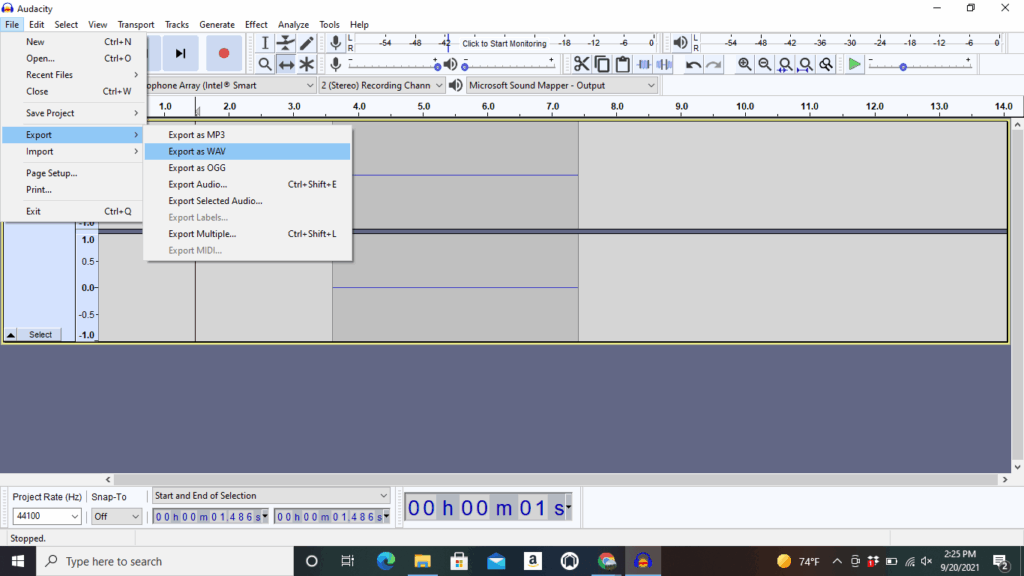Select the Draw pencil tool
Image resolution: width=1024 pixels, height=576 pixels.
[307, 43]
